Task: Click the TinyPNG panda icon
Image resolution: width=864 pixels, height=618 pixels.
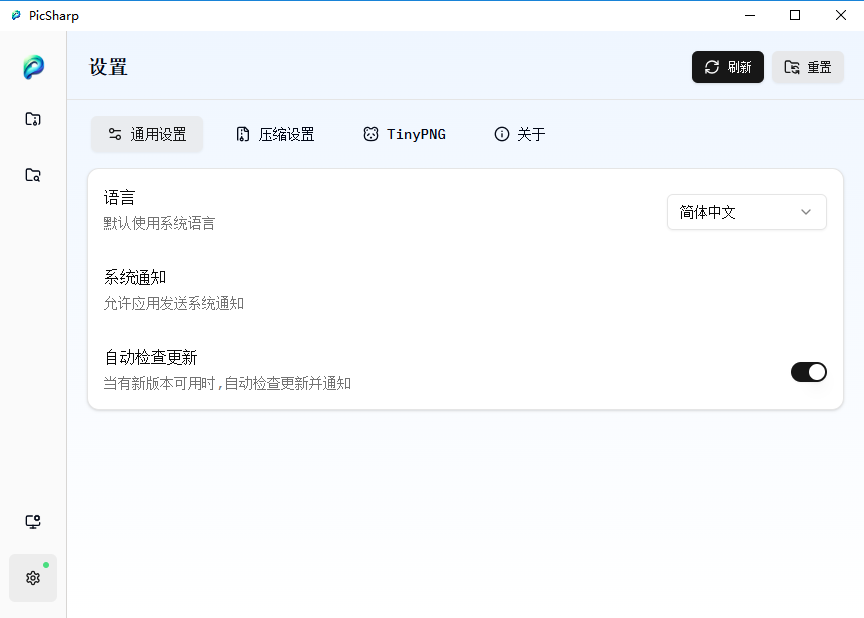Action: click(370, 133)
